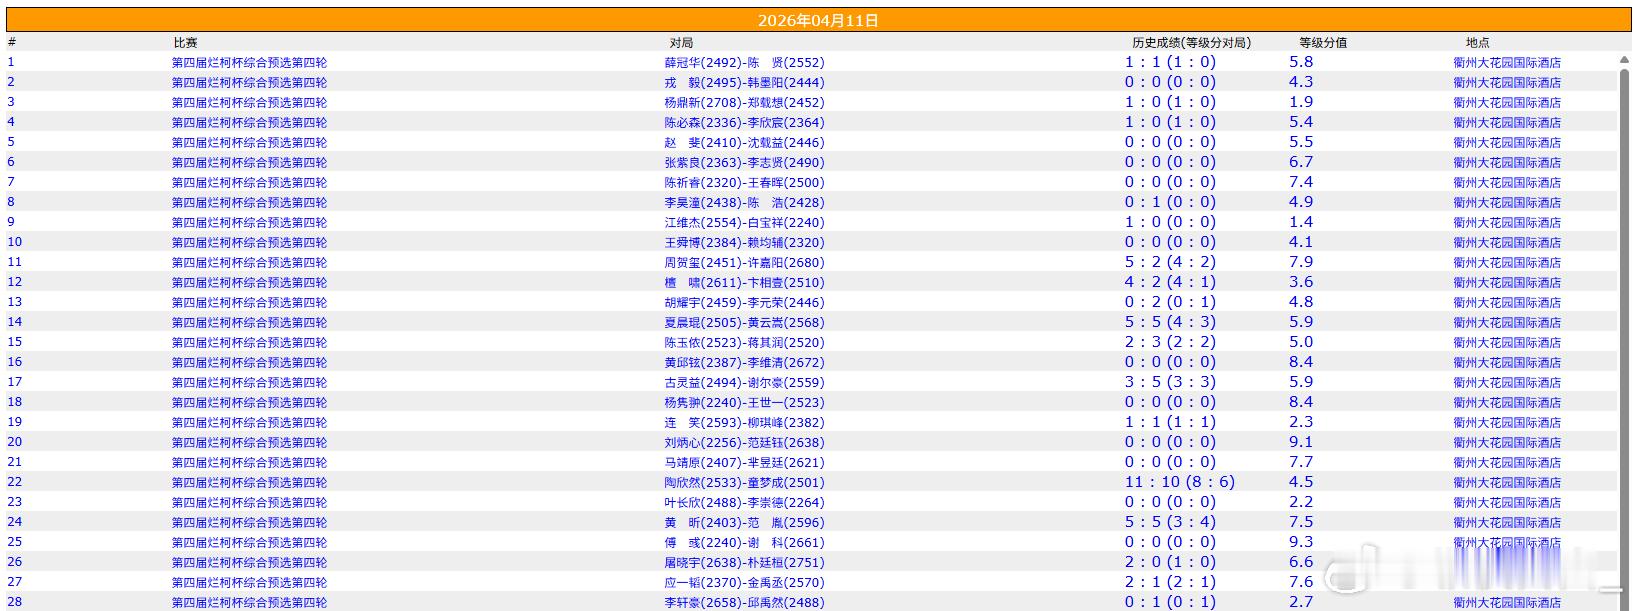Open the tournament link in row 14
Image resolution: width=1637 pixels, height=611 pixels.
pos(249,322)
